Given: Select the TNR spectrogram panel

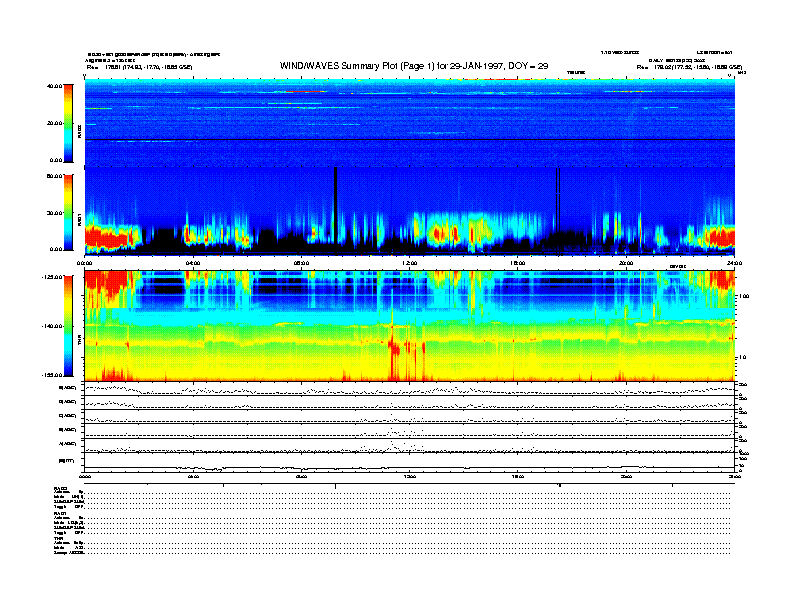Looking at the screenshot, I should 410,326.
